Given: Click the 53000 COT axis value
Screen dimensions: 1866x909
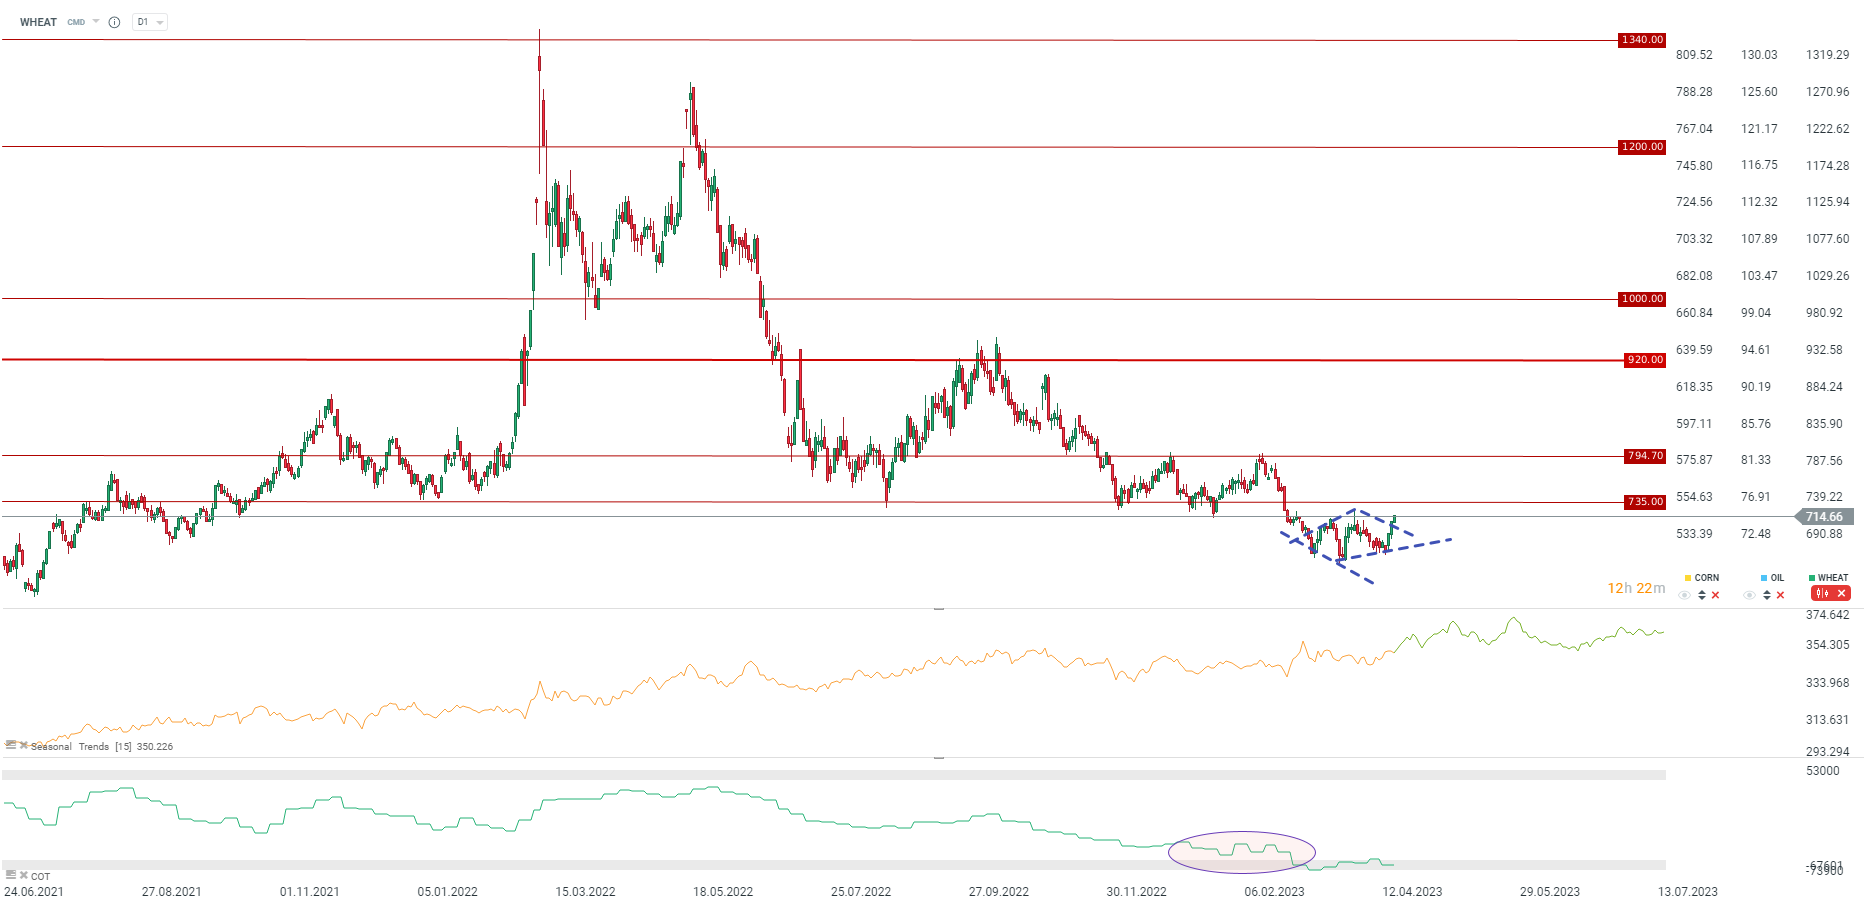Looking at the screenshot, I should [x=1823, y=771].
